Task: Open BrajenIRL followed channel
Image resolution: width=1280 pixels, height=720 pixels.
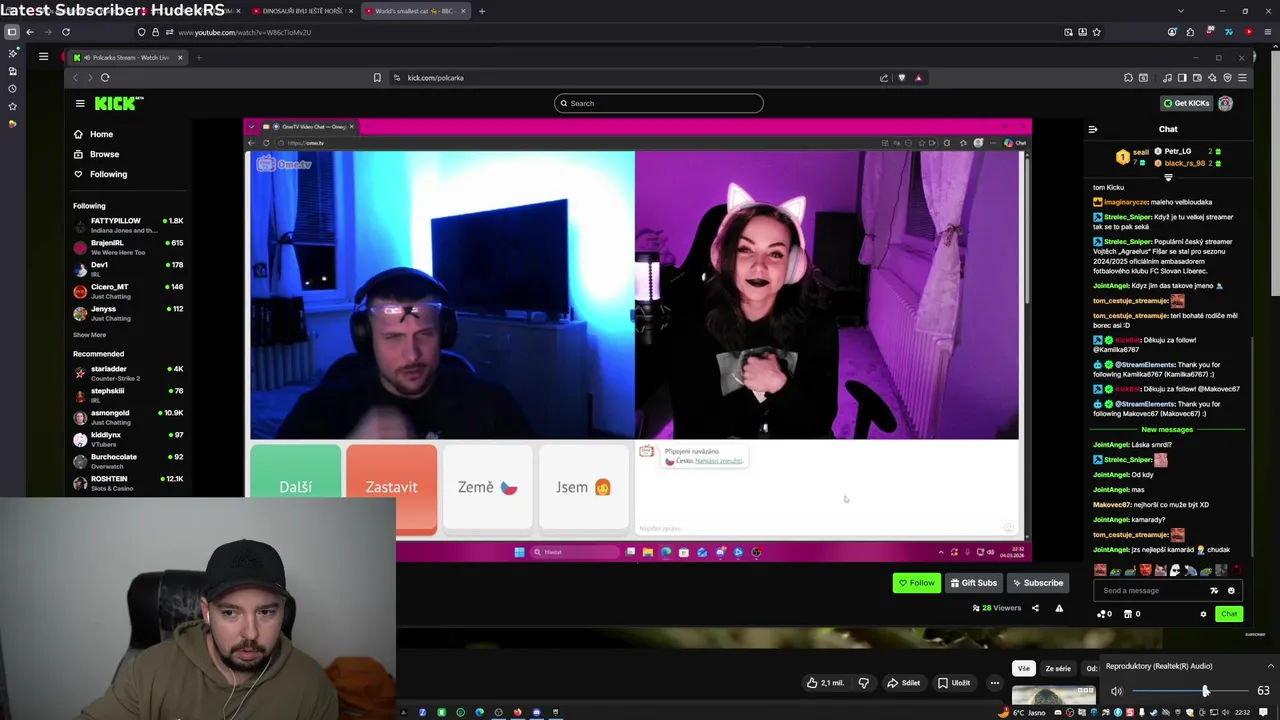Action: [x=128, y=247]
